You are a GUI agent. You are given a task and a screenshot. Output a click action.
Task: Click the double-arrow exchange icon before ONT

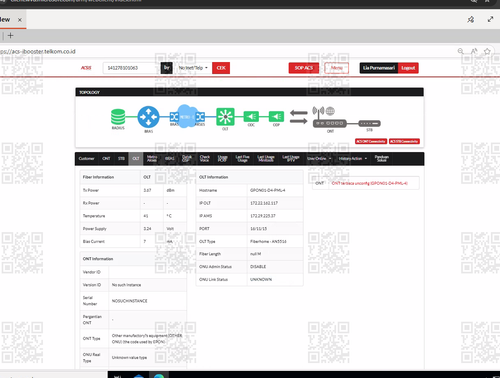coord(298,117)
